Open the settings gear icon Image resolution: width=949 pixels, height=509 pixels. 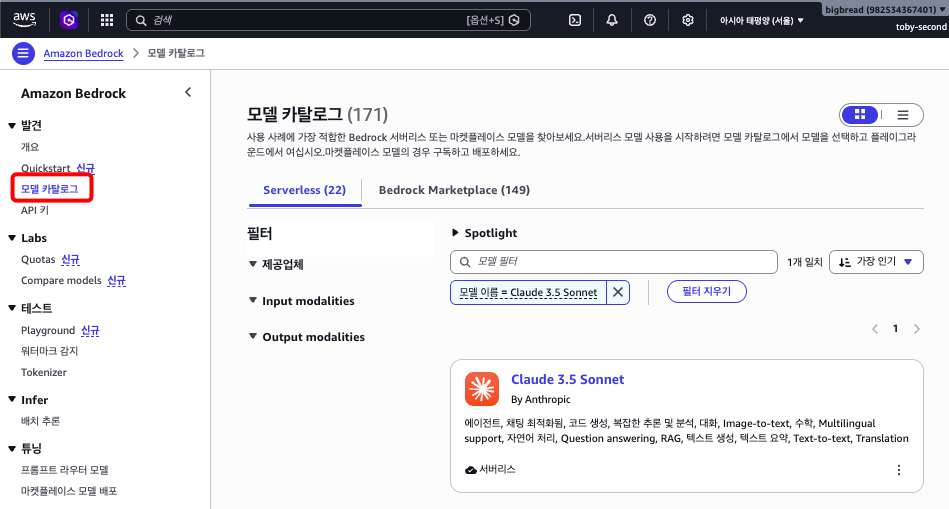688,20
